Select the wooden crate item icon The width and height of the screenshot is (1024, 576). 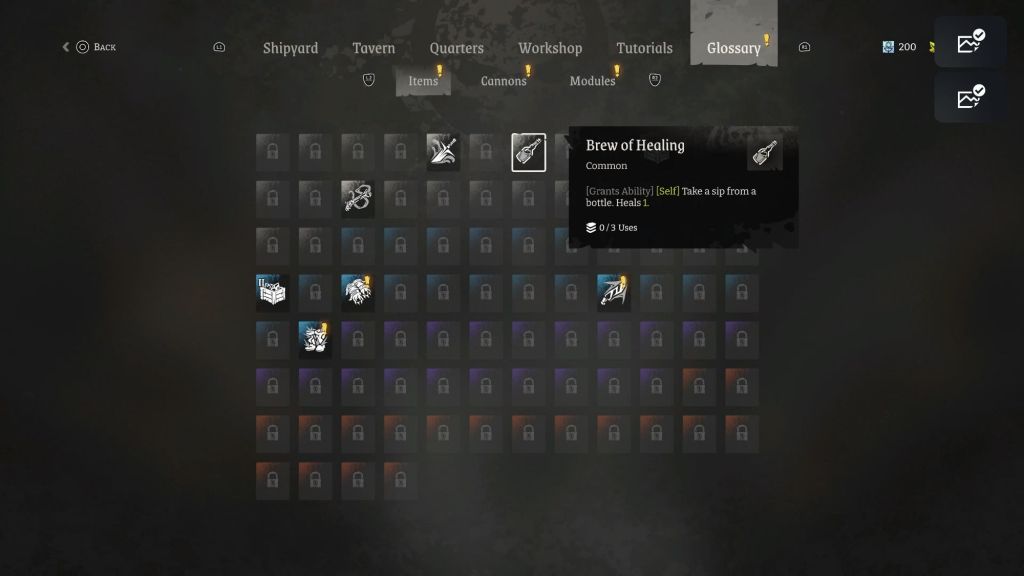point(272,293)
